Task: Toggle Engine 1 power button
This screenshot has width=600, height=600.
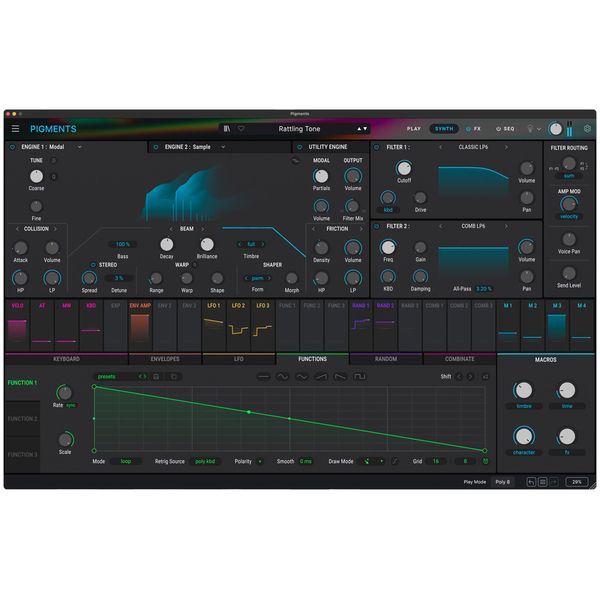Action: (13, 147)
